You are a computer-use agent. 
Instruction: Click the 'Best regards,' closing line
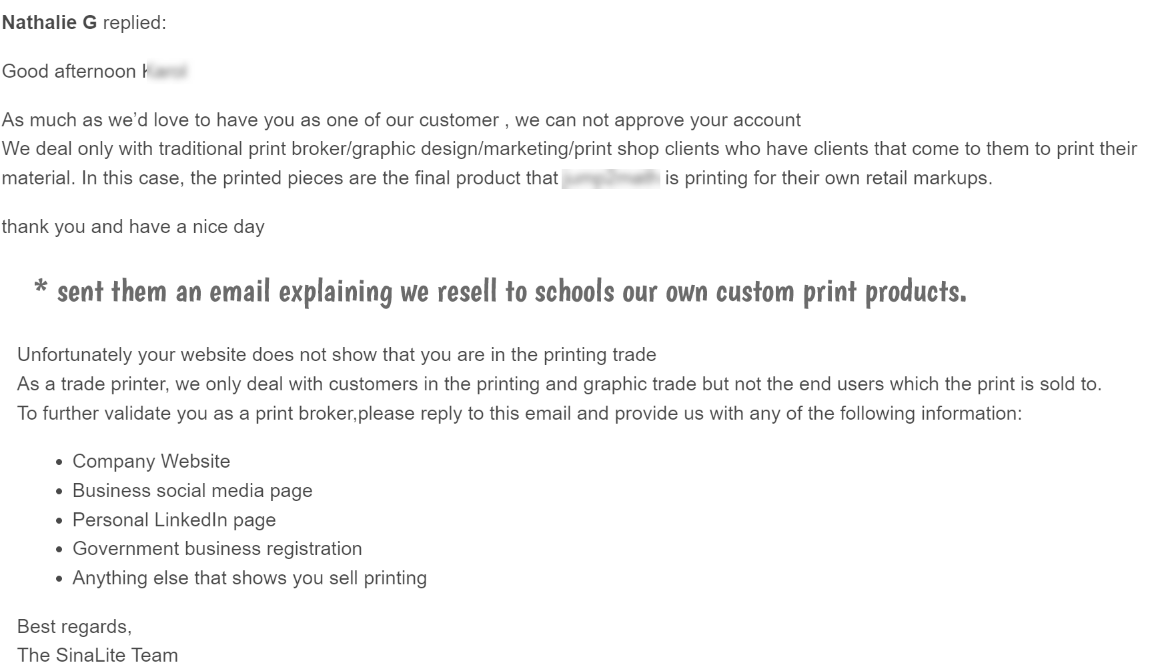click(74, 627)
